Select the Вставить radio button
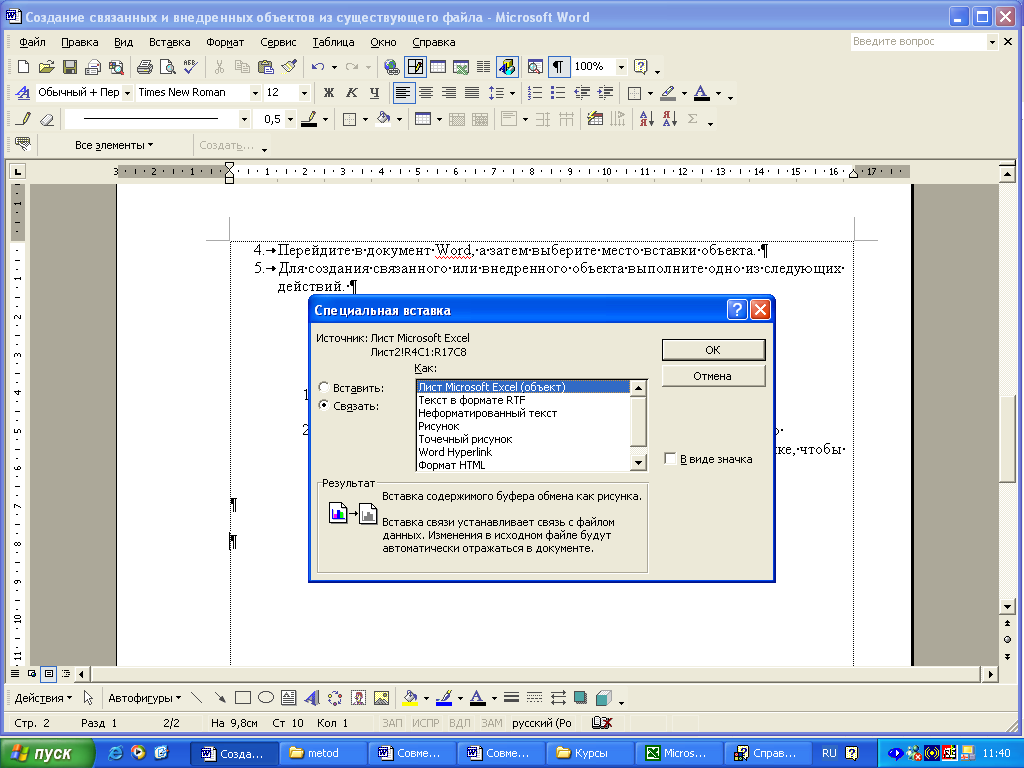Screen dimensions: 1024x768 tap(323, 387)
